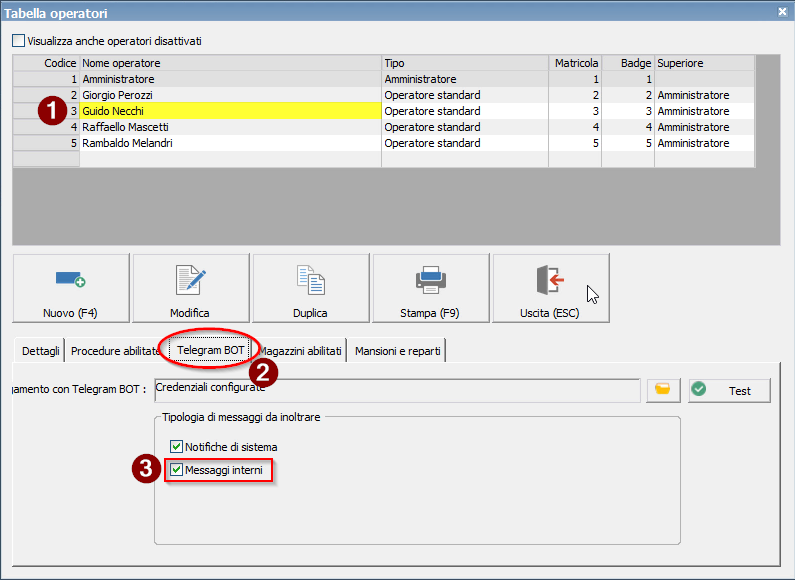The image size is (795, 580).
Task: Click the Nome operatore column header
Action: click(230, 63)
